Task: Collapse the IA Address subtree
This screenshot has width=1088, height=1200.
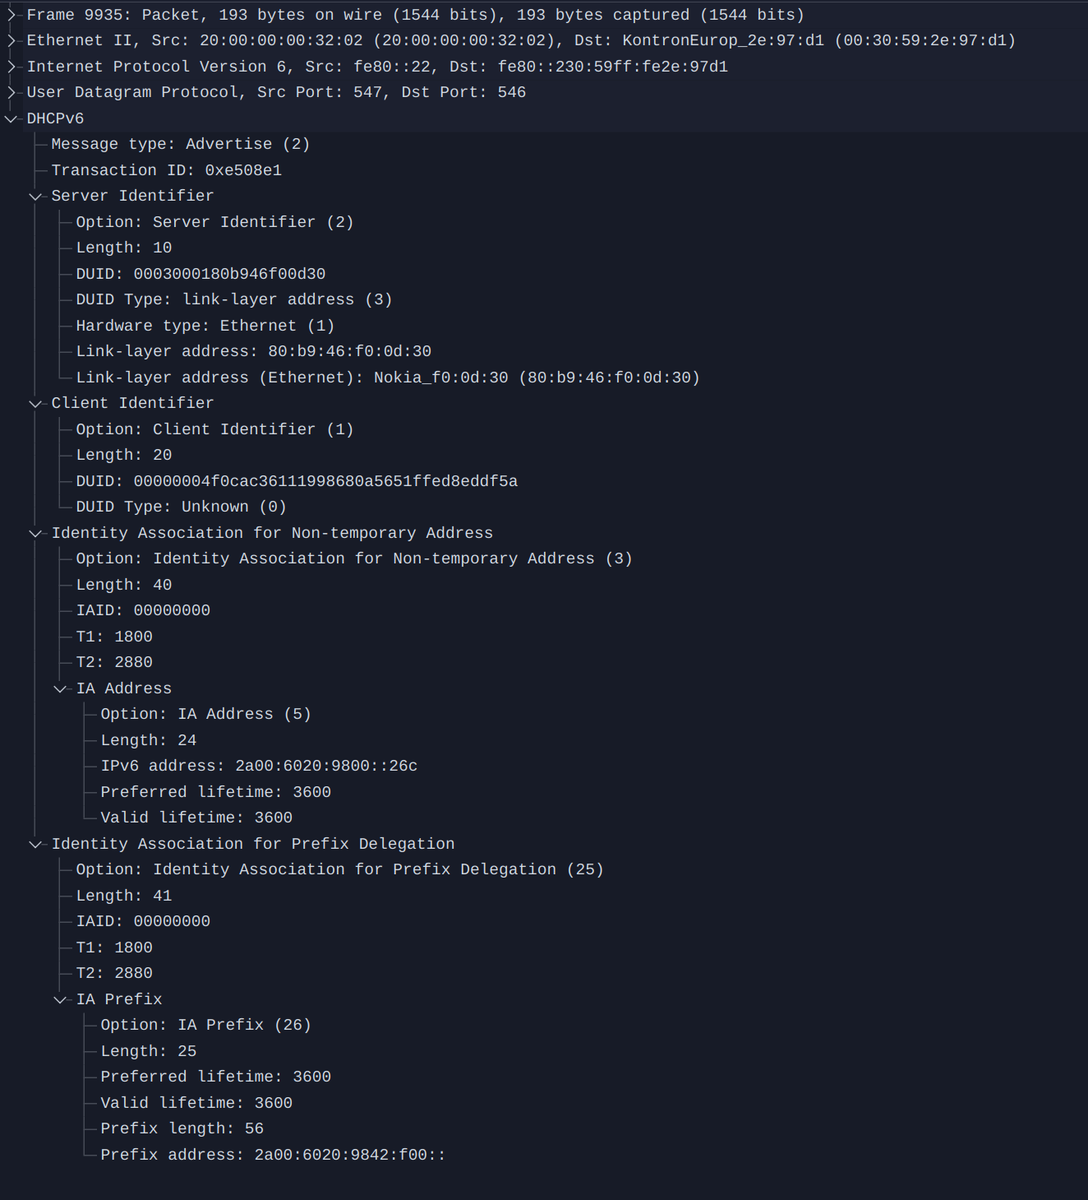Action: 61,688
